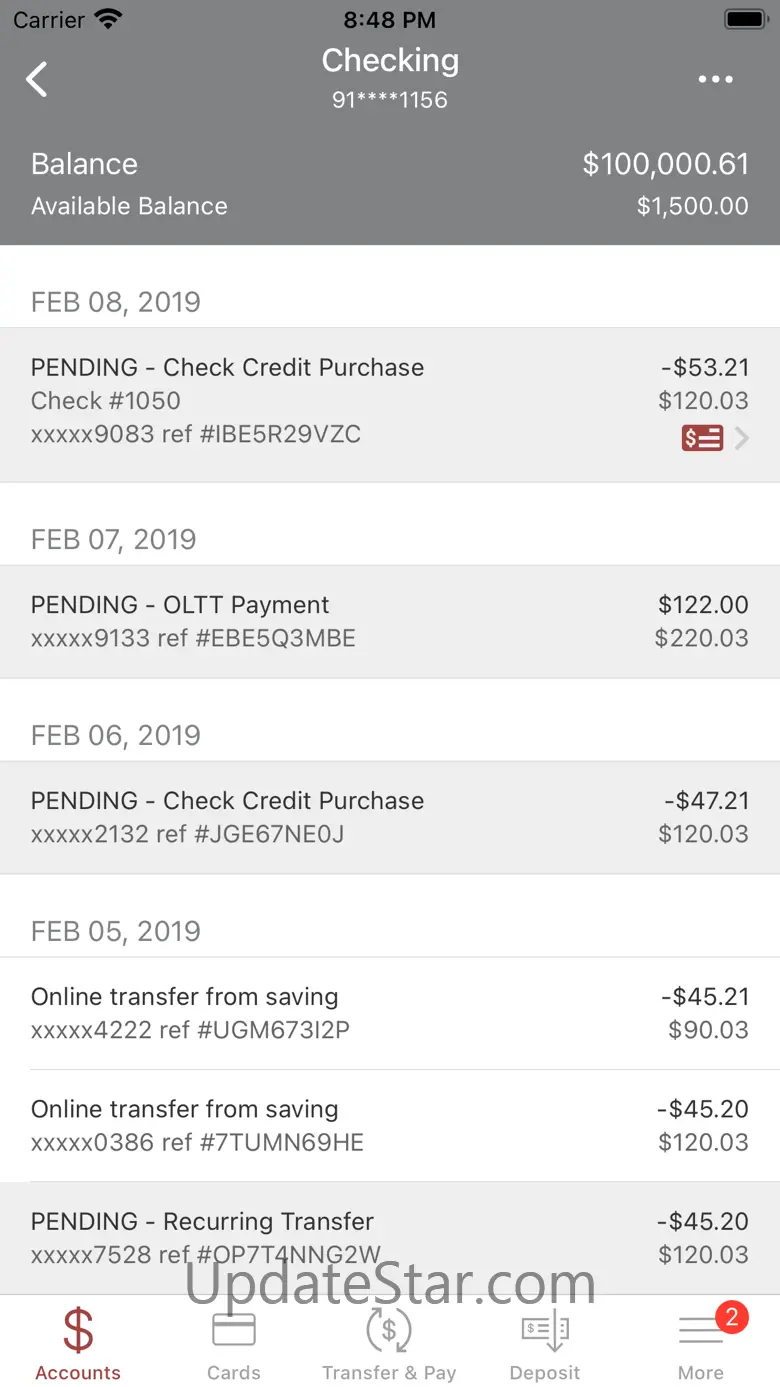
Task: Tap the Transfer & Pay circular icon
Action: [389, 1331]
